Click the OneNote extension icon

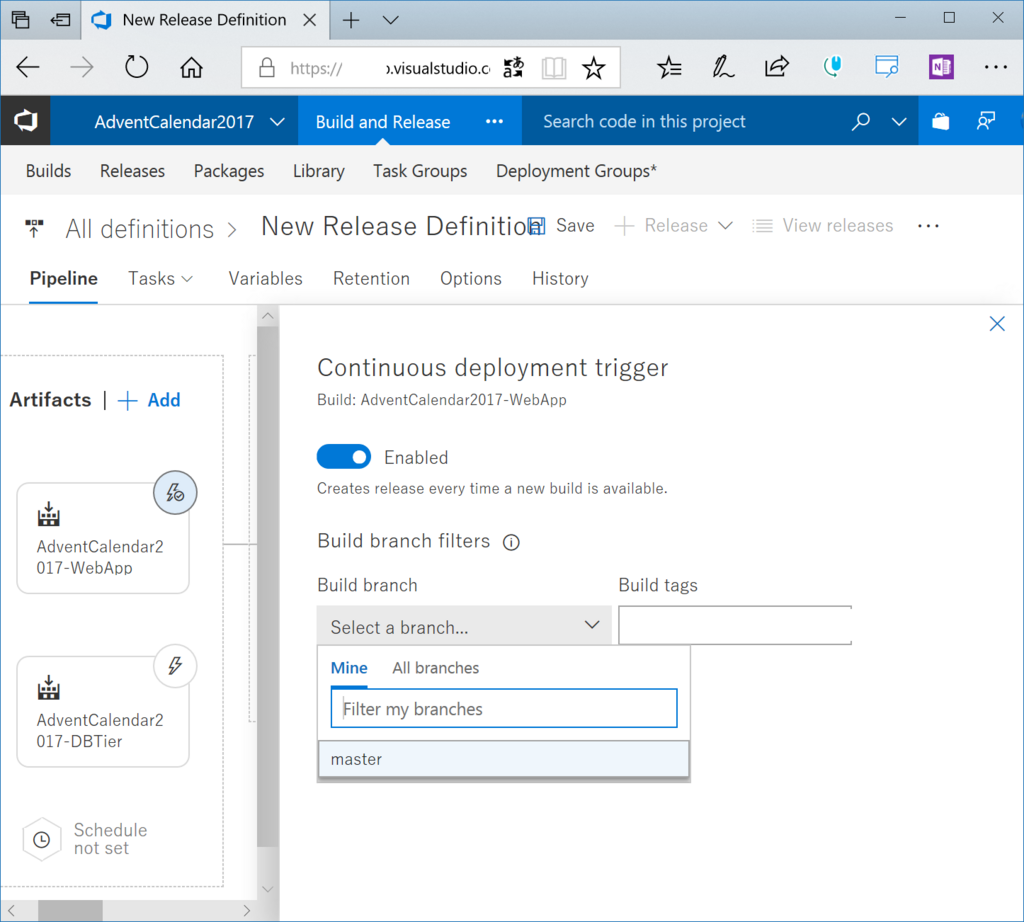[x=941, y=67]
